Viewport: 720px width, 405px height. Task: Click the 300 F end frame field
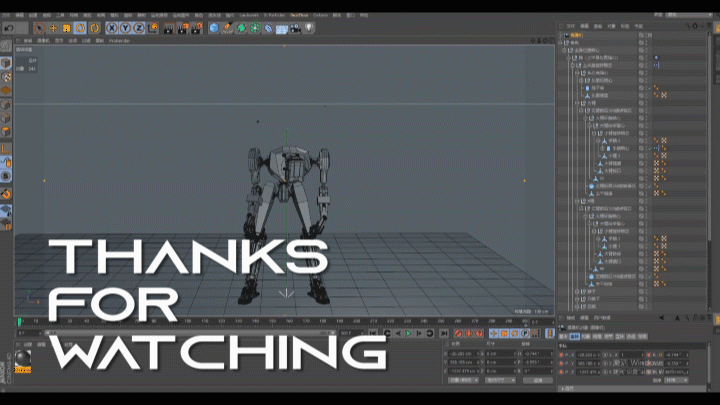click(x=350, y=333)
